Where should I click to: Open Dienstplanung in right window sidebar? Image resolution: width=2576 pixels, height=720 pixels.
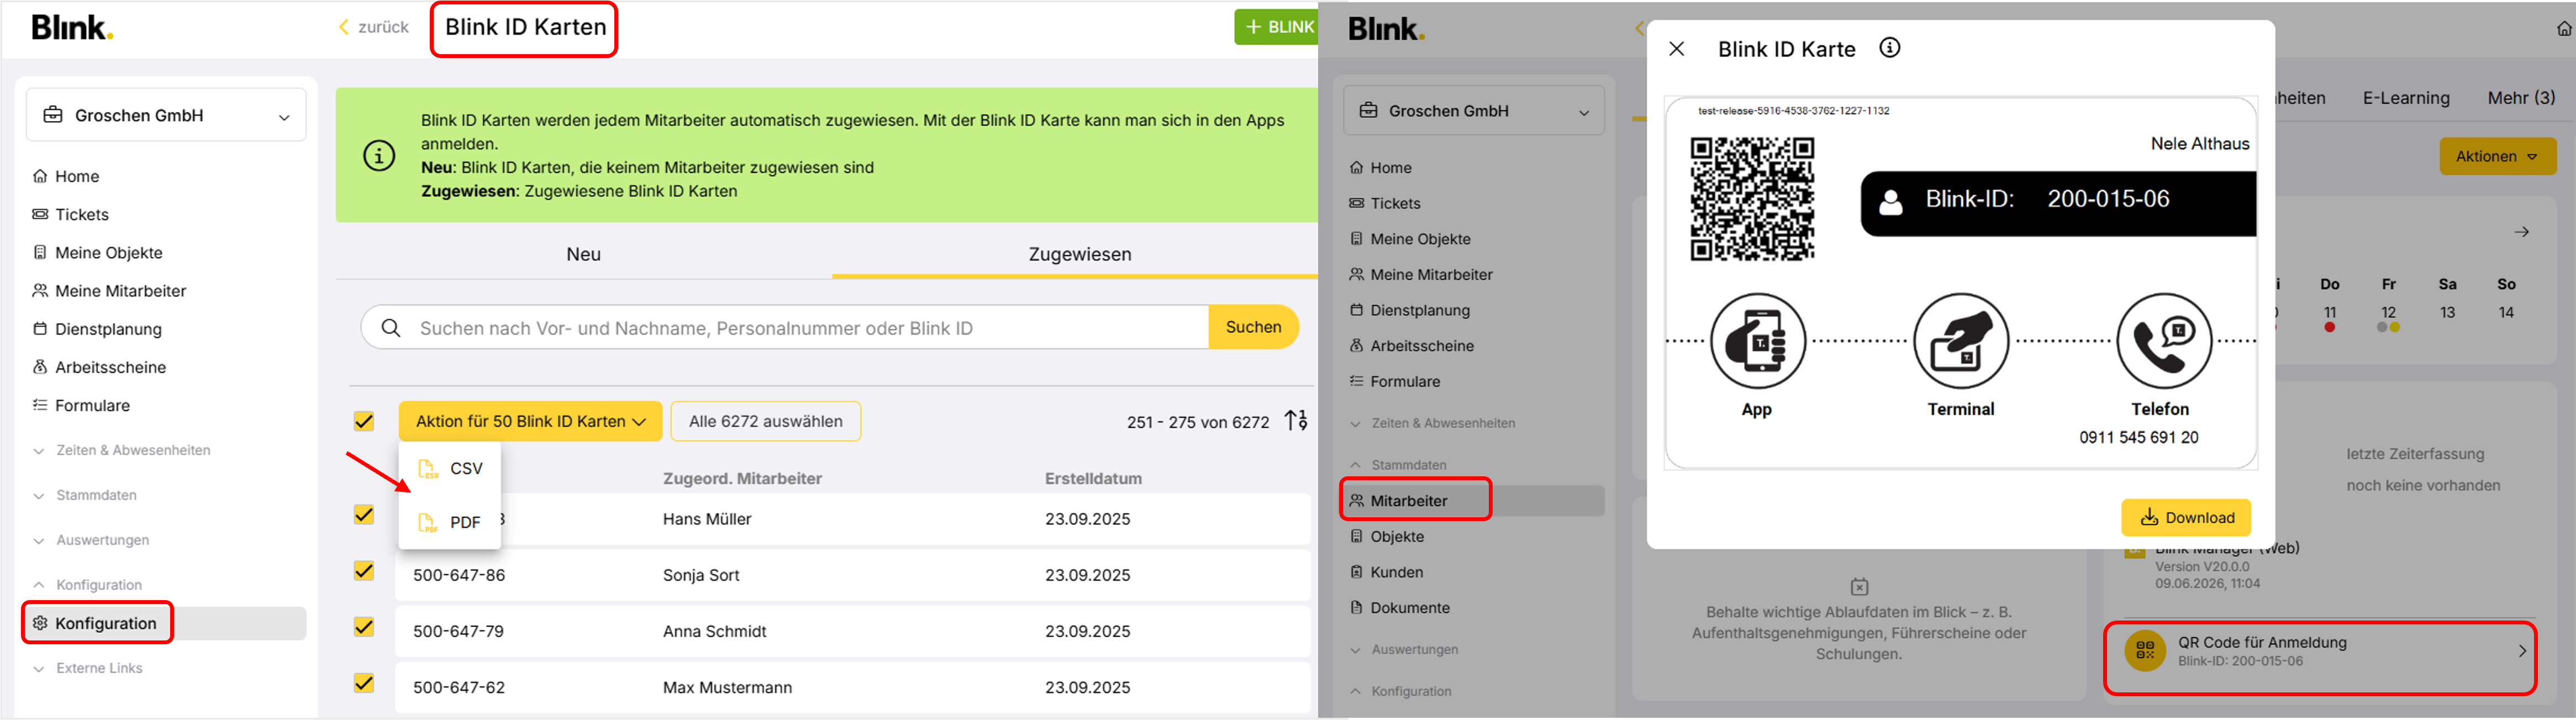click(1410, 310)
